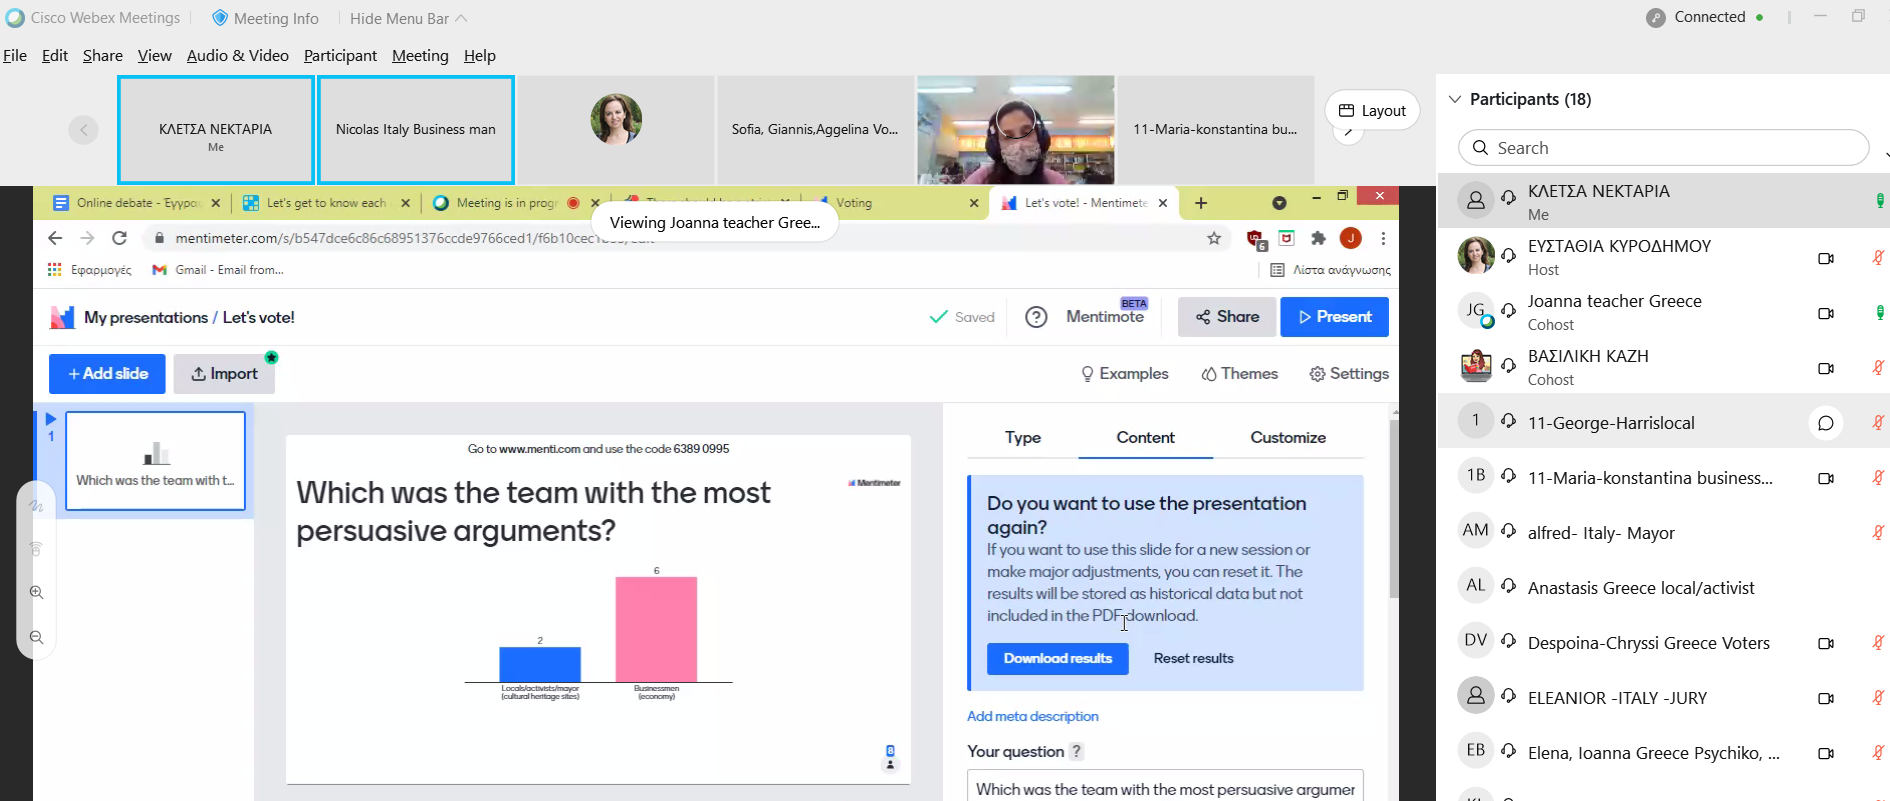The height and width of the screenshot is (801, 1890).
Task: Bookmark this page with the star icon
Action: pyautogui.click(x=1214, y=238)
